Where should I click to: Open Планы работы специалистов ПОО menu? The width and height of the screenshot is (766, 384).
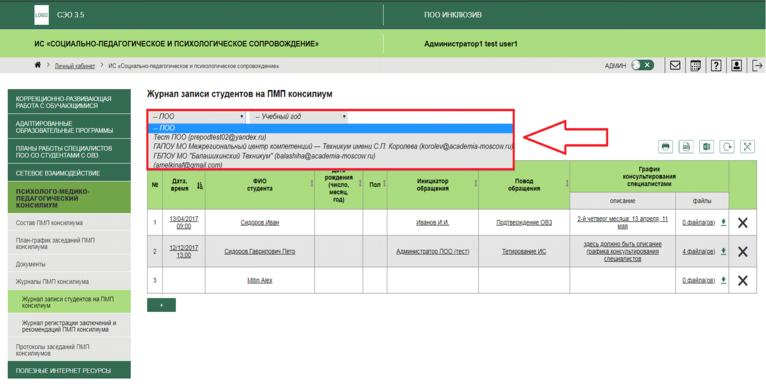[69, 151]
